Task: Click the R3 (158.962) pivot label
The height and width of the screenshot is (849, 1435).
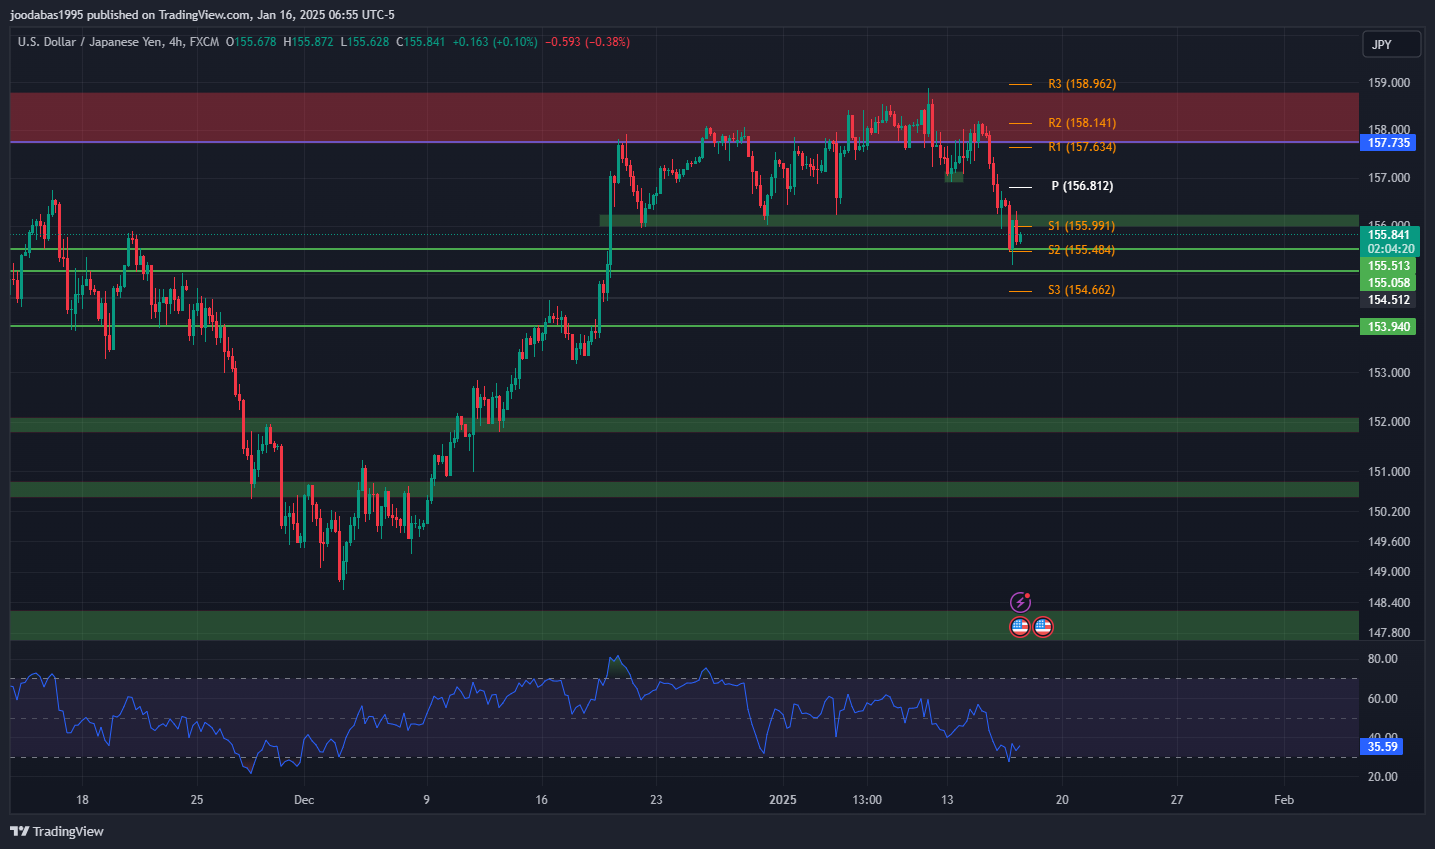Action: [x=1081, y=84]
